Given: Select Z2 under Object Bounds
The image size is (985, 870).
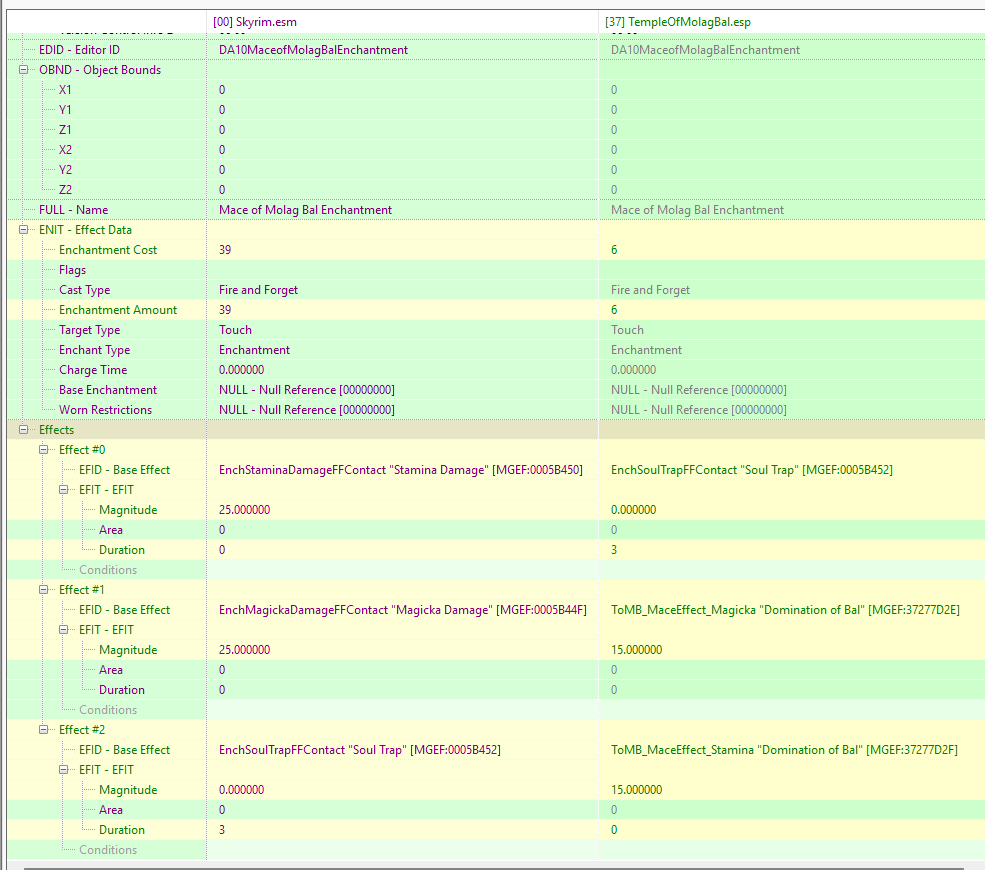Looking at the screenshot, I should (x=65, y=190).
